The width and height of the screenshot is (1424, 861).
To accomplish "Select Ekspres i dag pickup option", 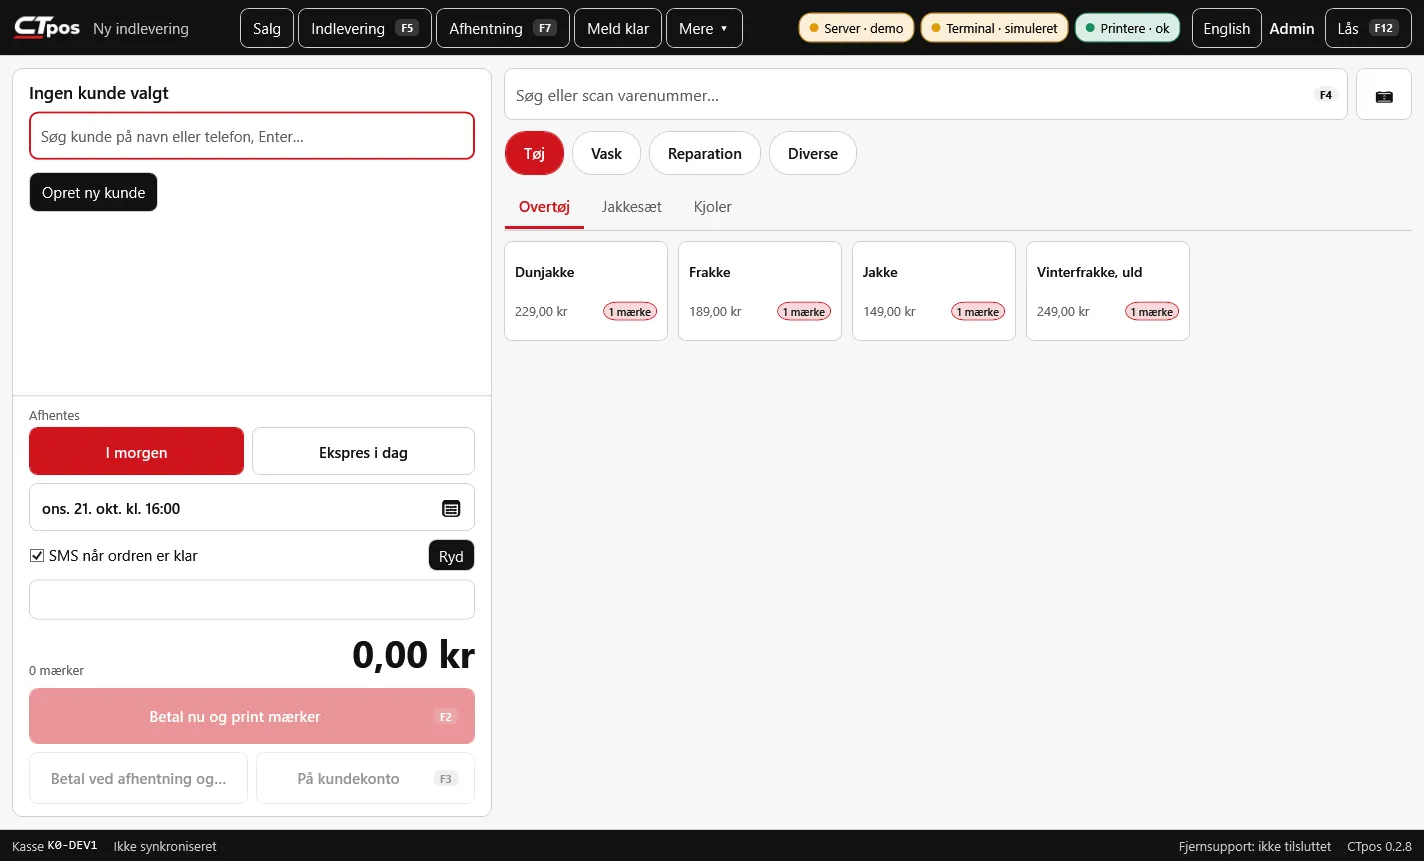I will (363, 452).
